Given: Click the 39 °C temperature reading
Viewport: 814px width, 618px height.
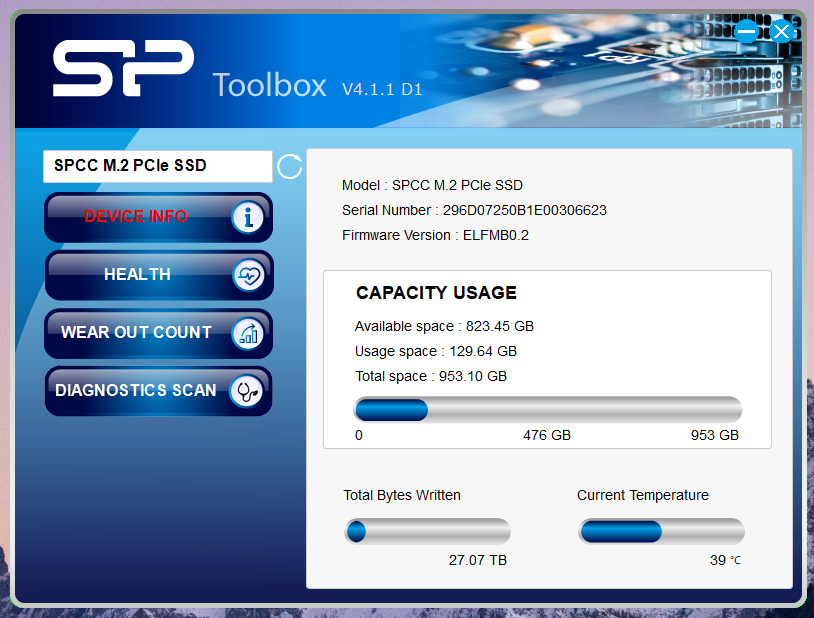Looking at the screenshot, I should tap(725, 560).
